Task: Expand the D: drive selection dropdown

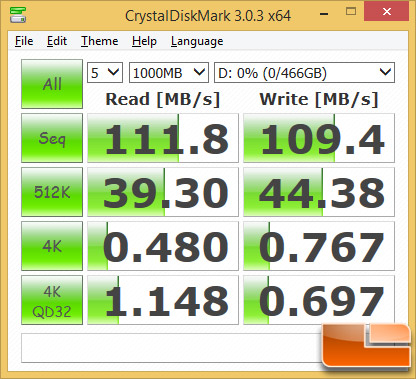Action: pos(304,72)
